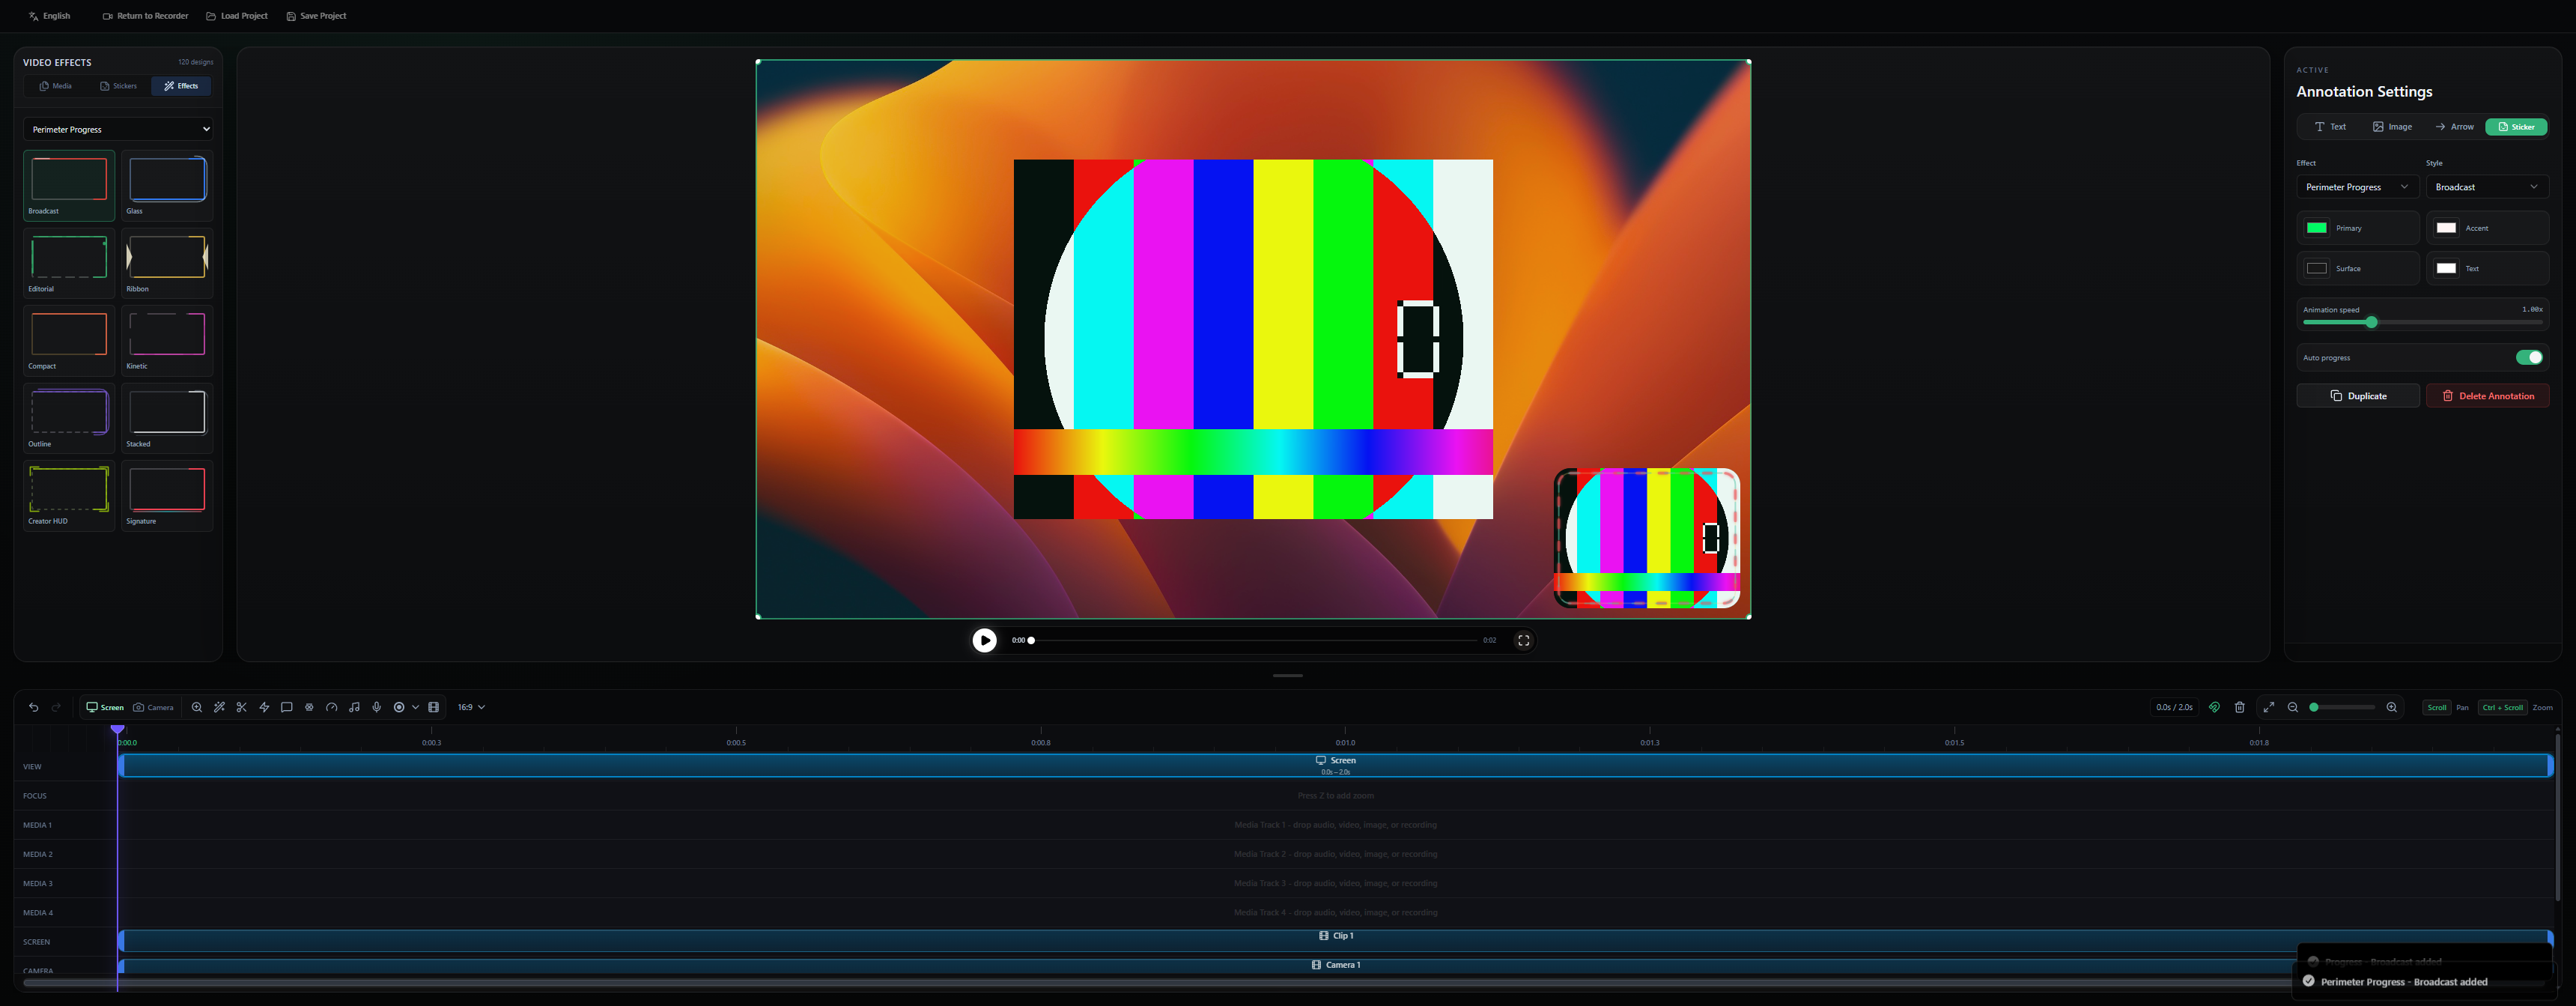
Task: Switch to the Effects tab
Action: point(181,86)
